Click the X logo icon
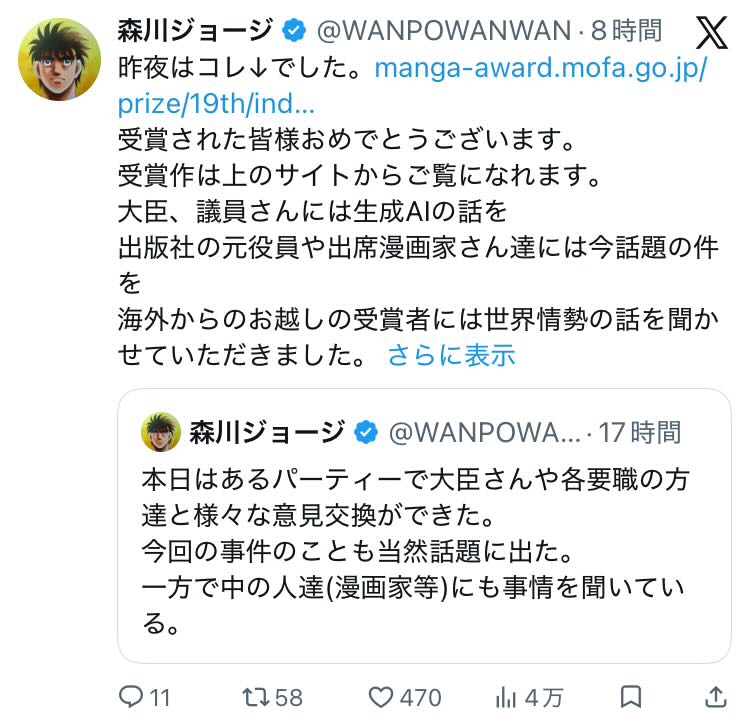750x725 pixels. [x=711, y=33]
